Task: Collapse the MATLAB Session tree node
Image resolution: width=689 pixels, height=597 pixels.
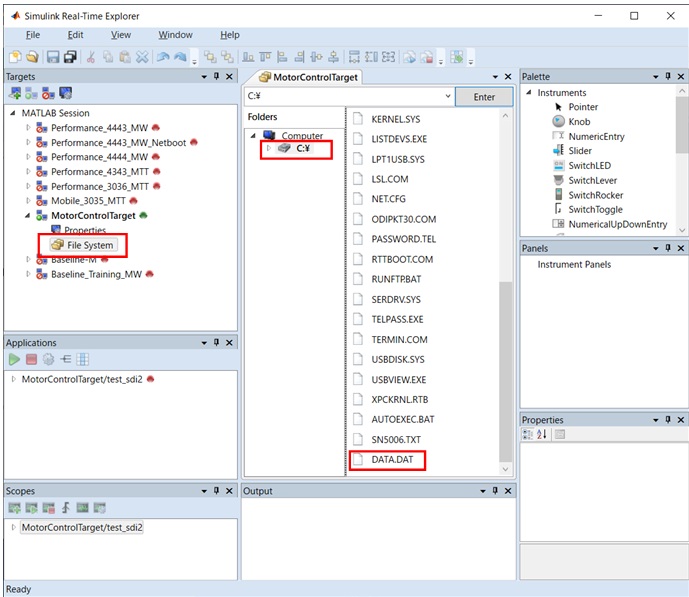Action: tap(13, 113)
